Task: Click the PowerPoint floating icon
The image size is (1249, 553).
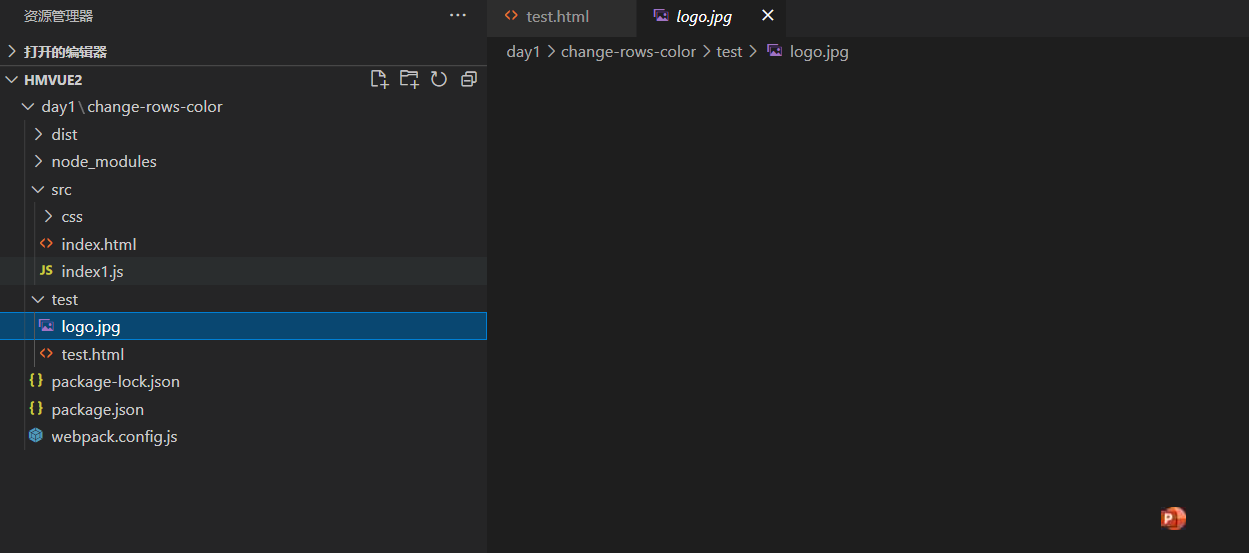Action: [x=1173, y=518]
